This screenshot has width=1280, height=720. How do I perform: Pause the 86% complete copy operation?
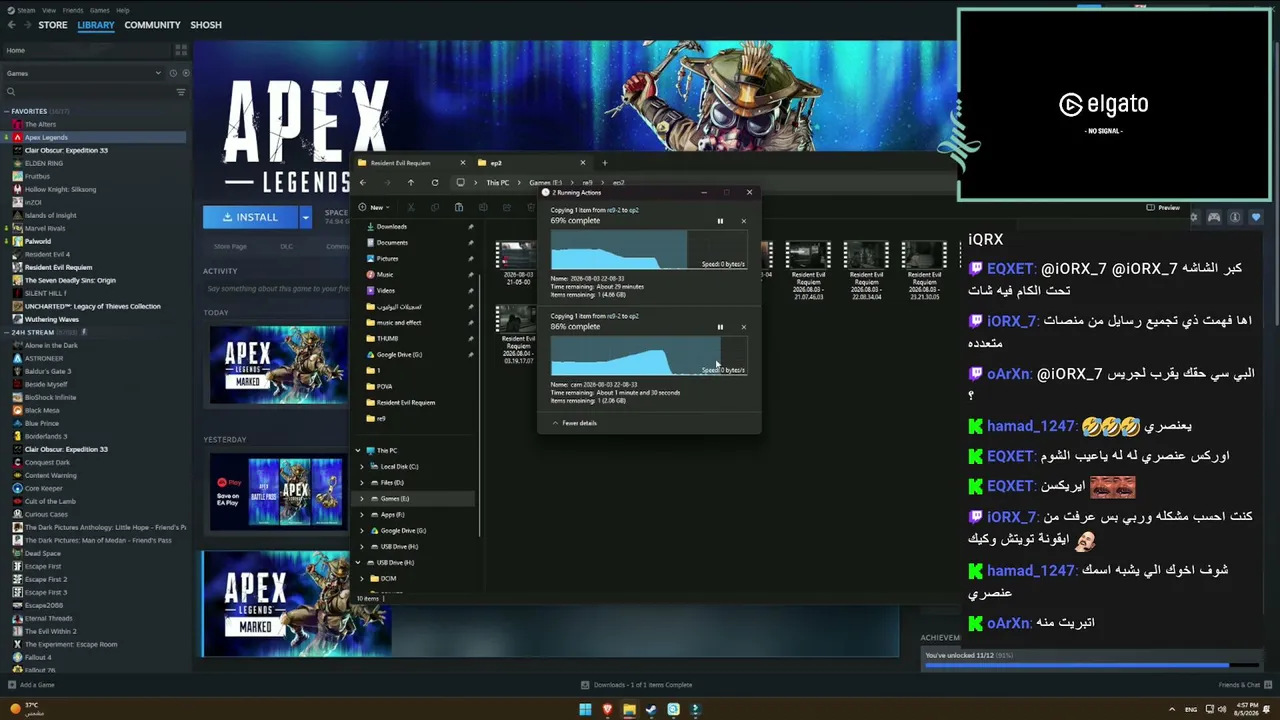(x=720, y=327)
